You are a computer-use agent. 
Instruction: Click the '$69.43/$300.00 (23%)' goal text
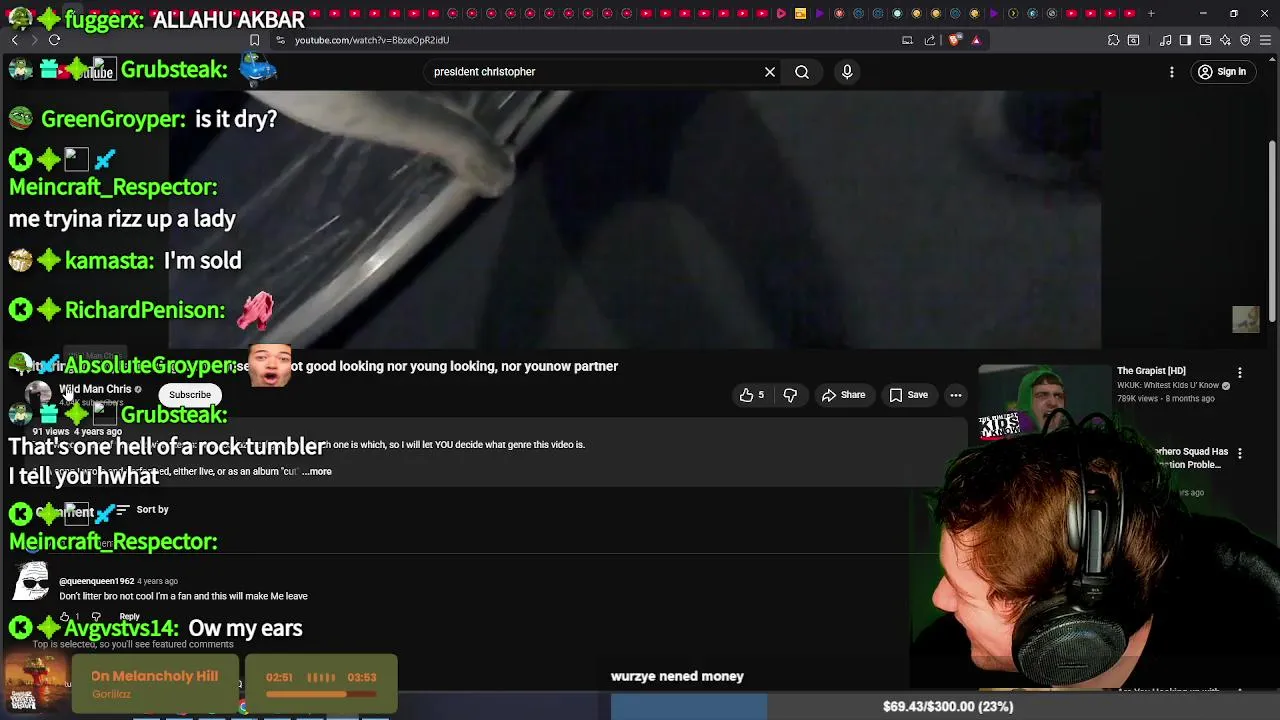[x=948, y=707]
